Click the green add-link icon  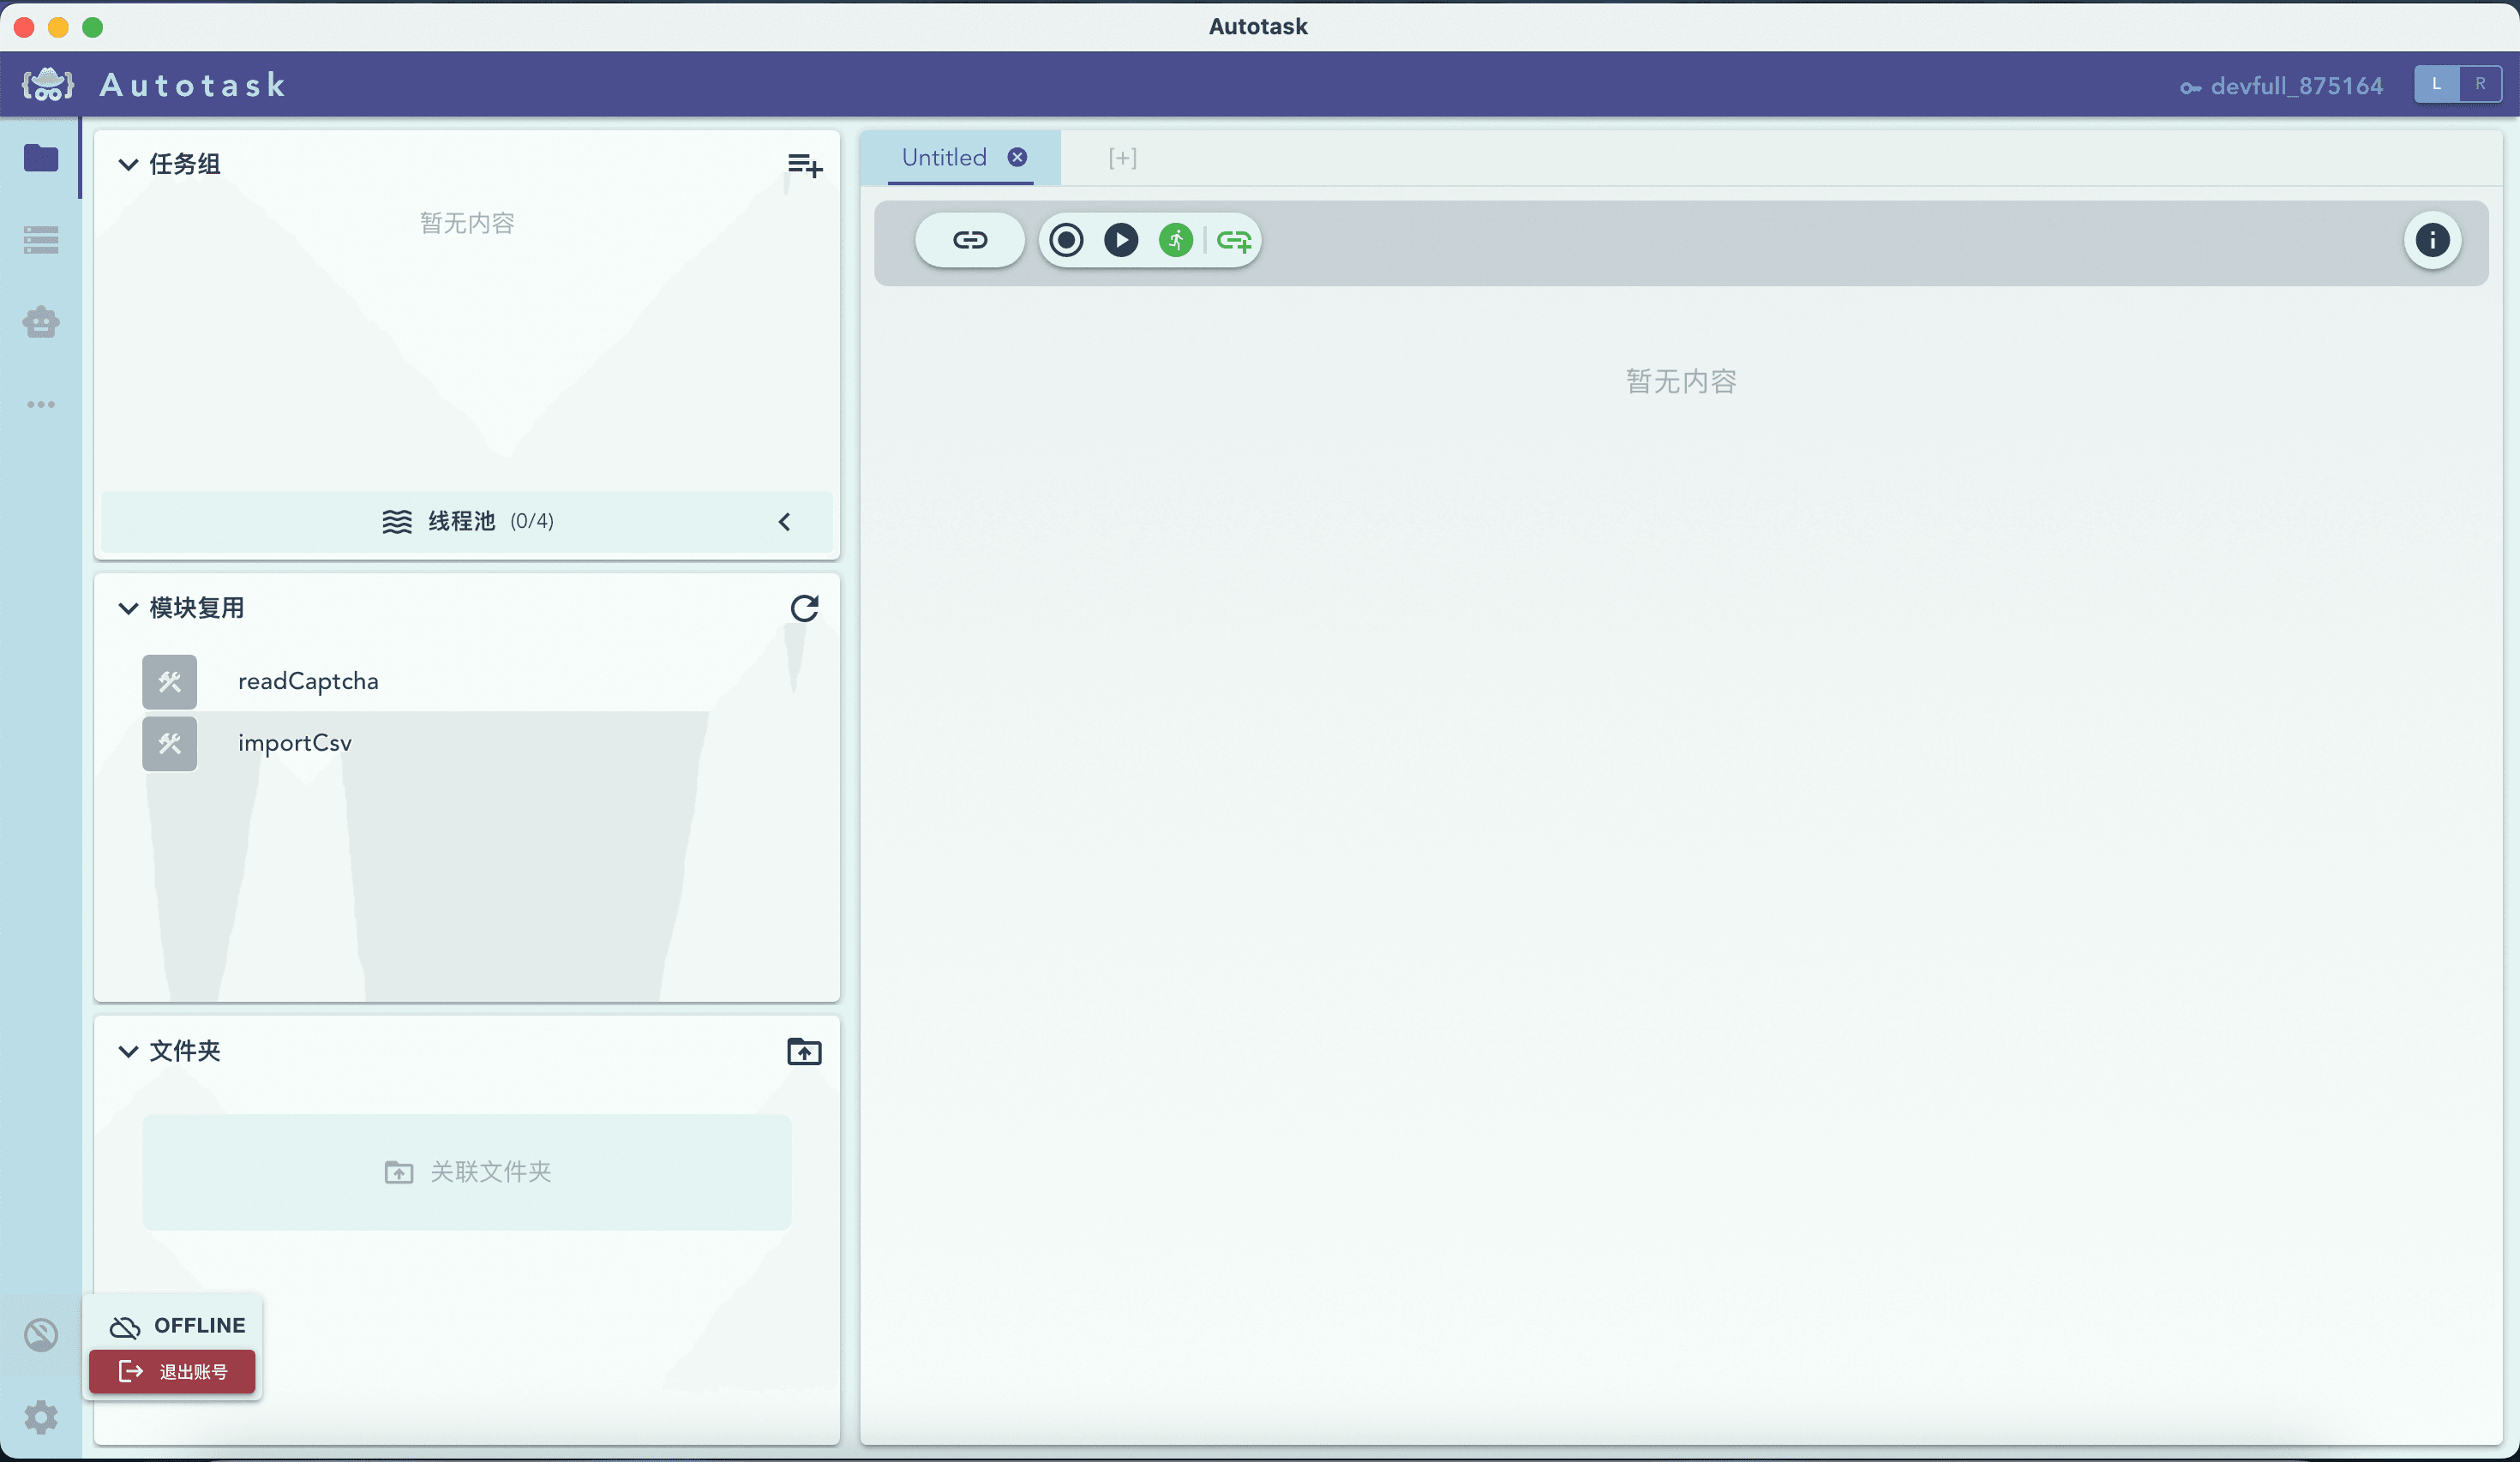tap(1234, 240)
